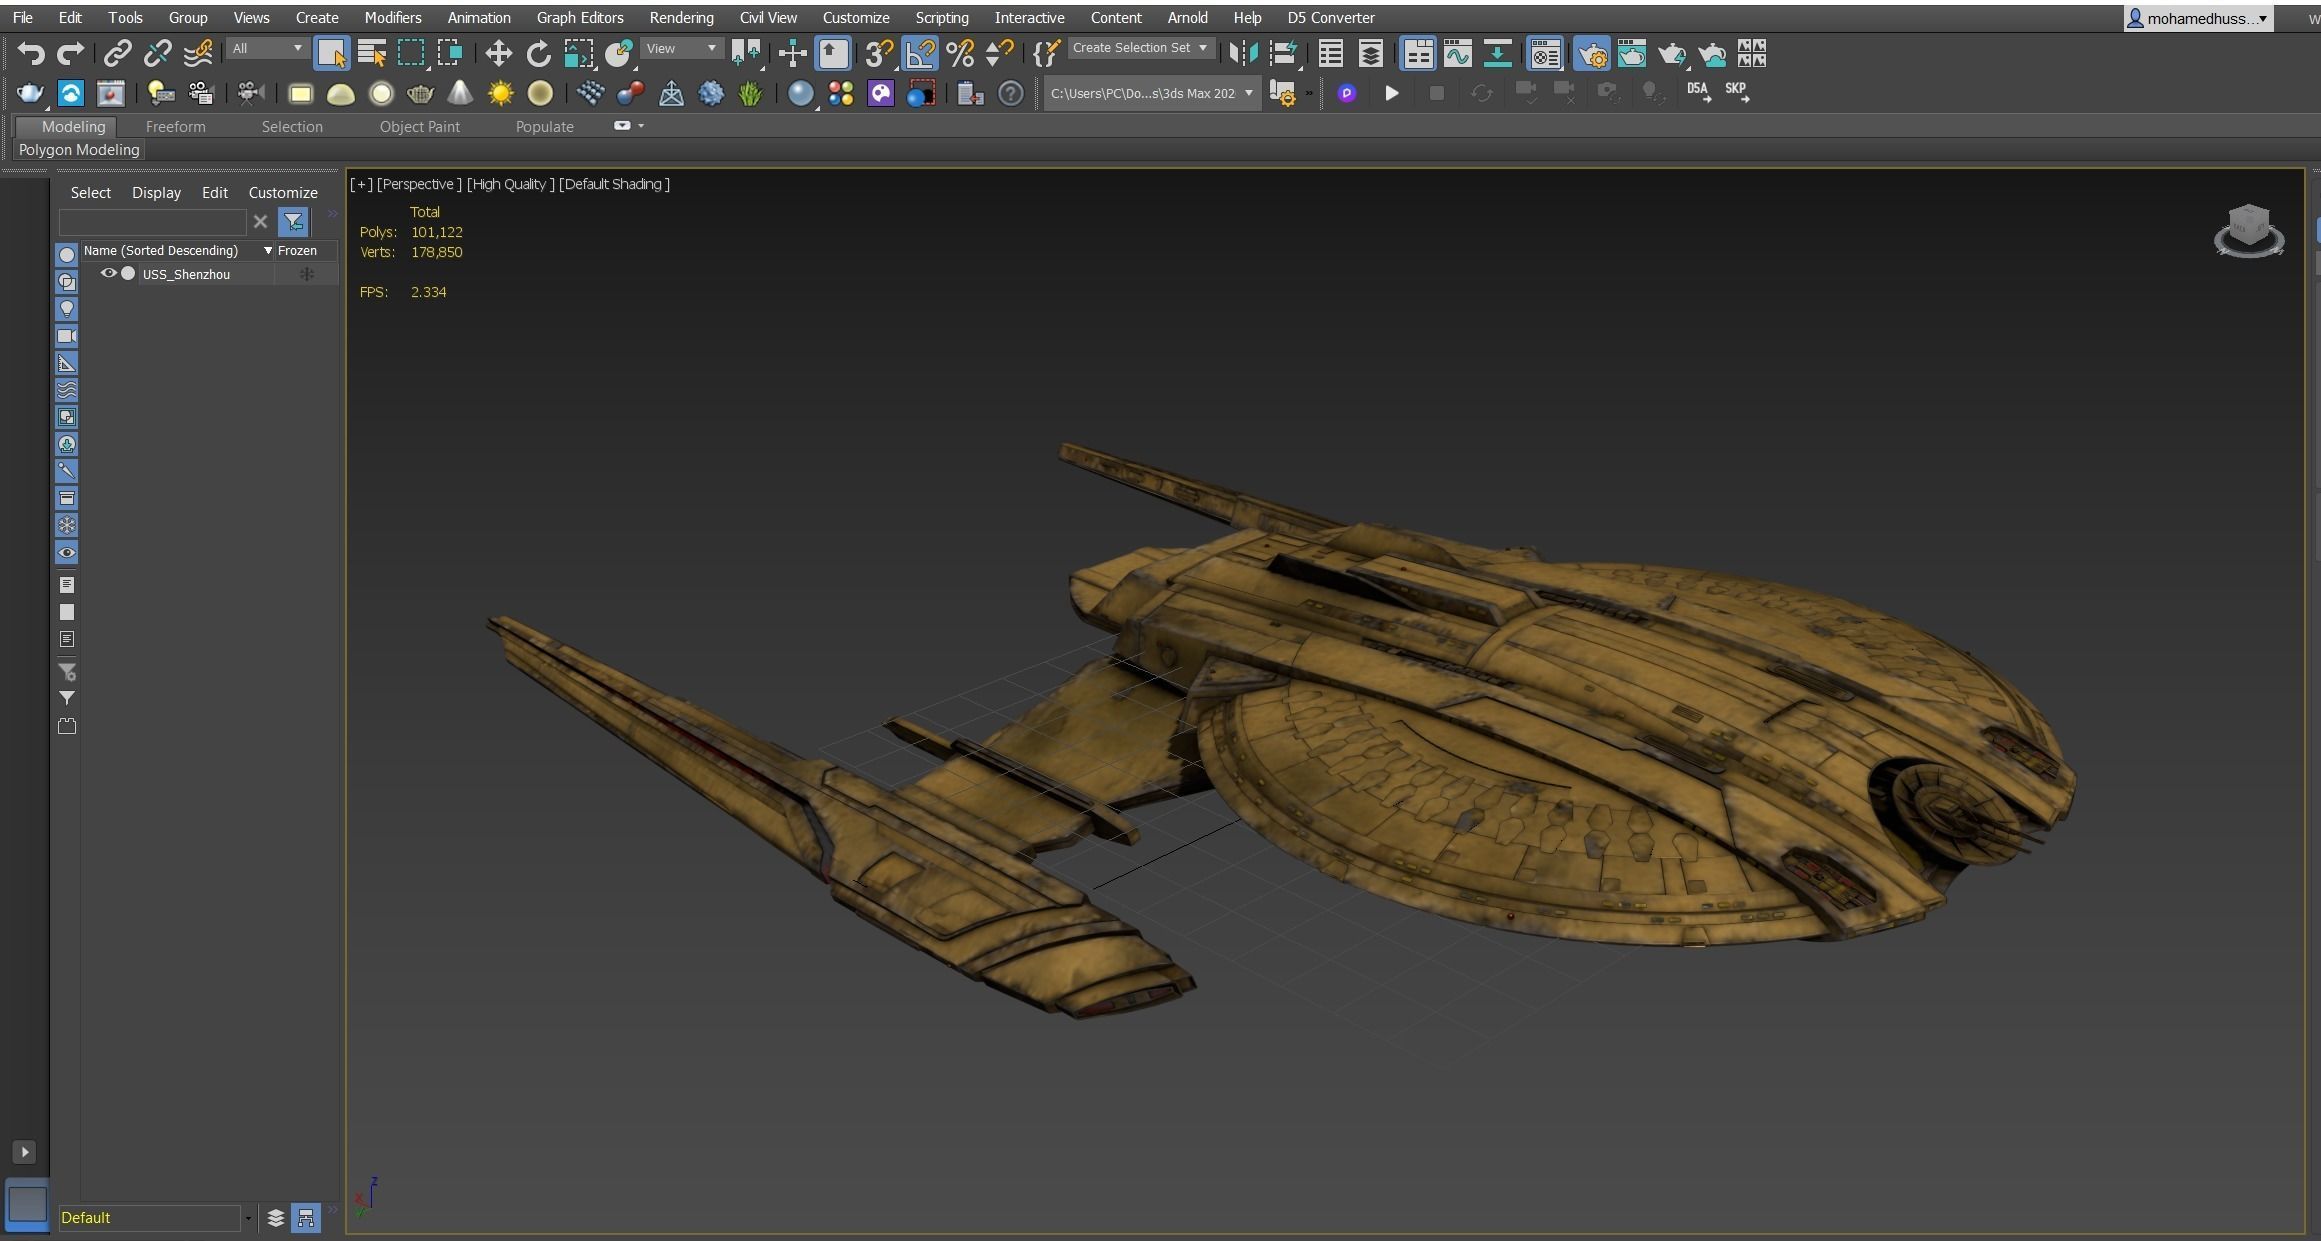
Task: Click the Scene Explorer search input field
Action: pyautogui.click(x=152, y=222)
